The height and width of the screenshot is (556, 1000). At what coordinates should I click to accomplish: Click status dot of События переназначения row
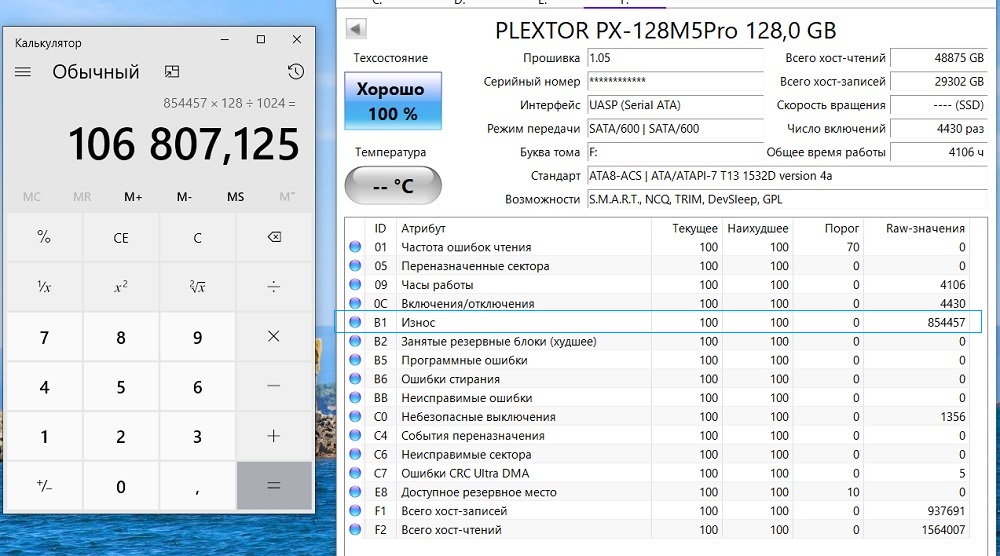(355, 435)
